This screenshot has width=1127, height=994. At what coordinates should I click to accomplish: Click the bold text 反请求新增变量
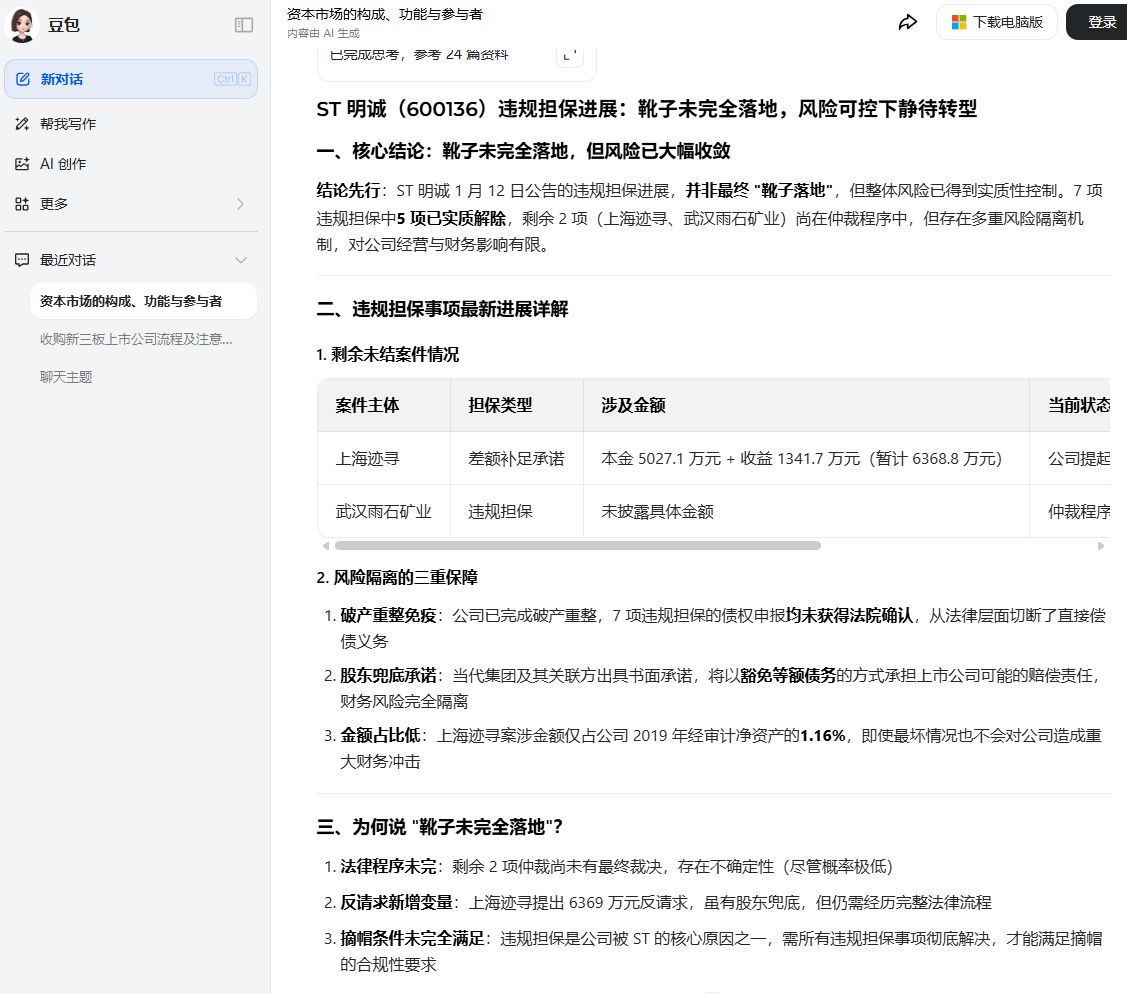pos(396,903)
